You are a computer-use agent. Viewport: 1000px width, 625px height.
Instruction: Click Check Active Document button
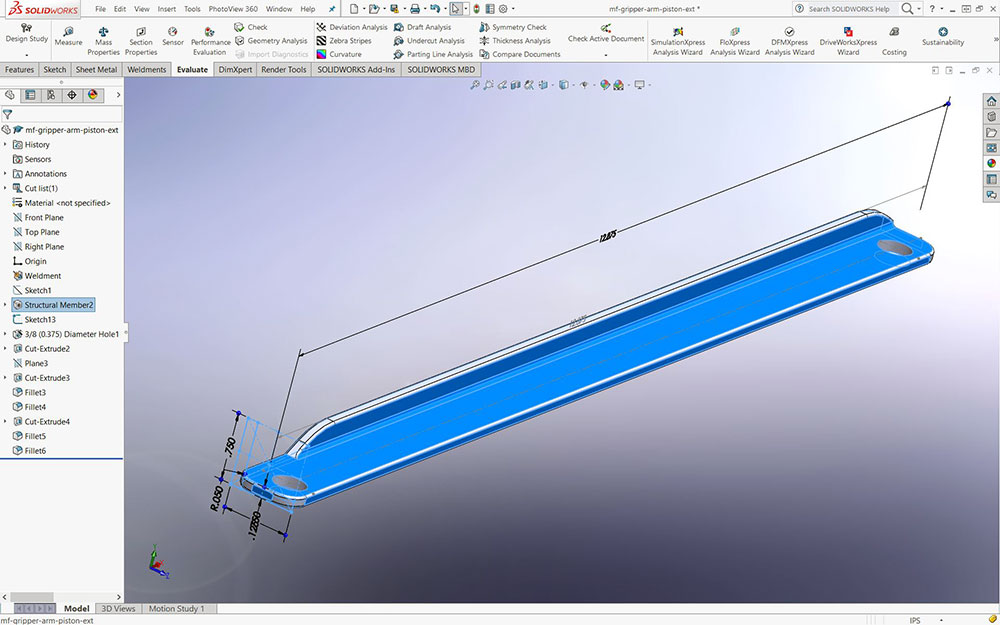(606, 39)
